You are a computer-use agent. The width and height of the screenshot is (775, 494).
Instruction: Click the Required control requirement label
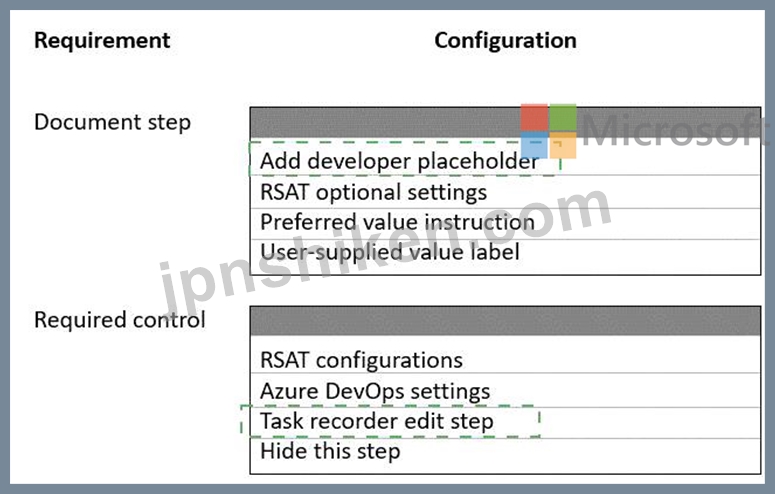pos(120,320)
